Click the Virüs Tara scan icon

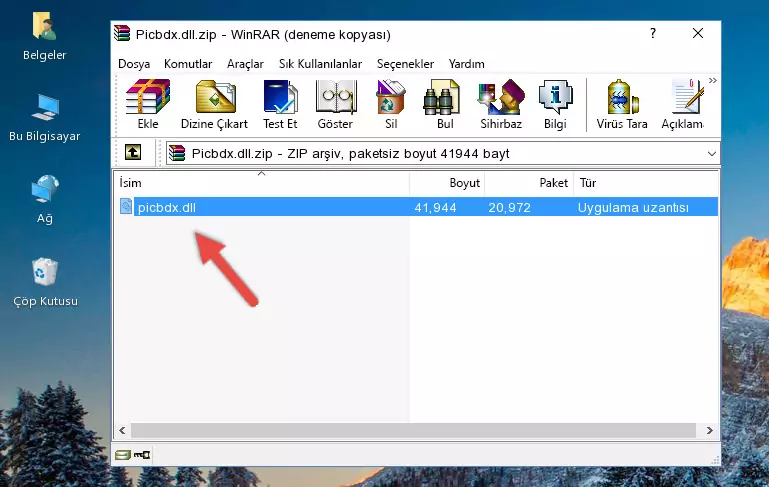pyautogui.click(x=622, y=104)
